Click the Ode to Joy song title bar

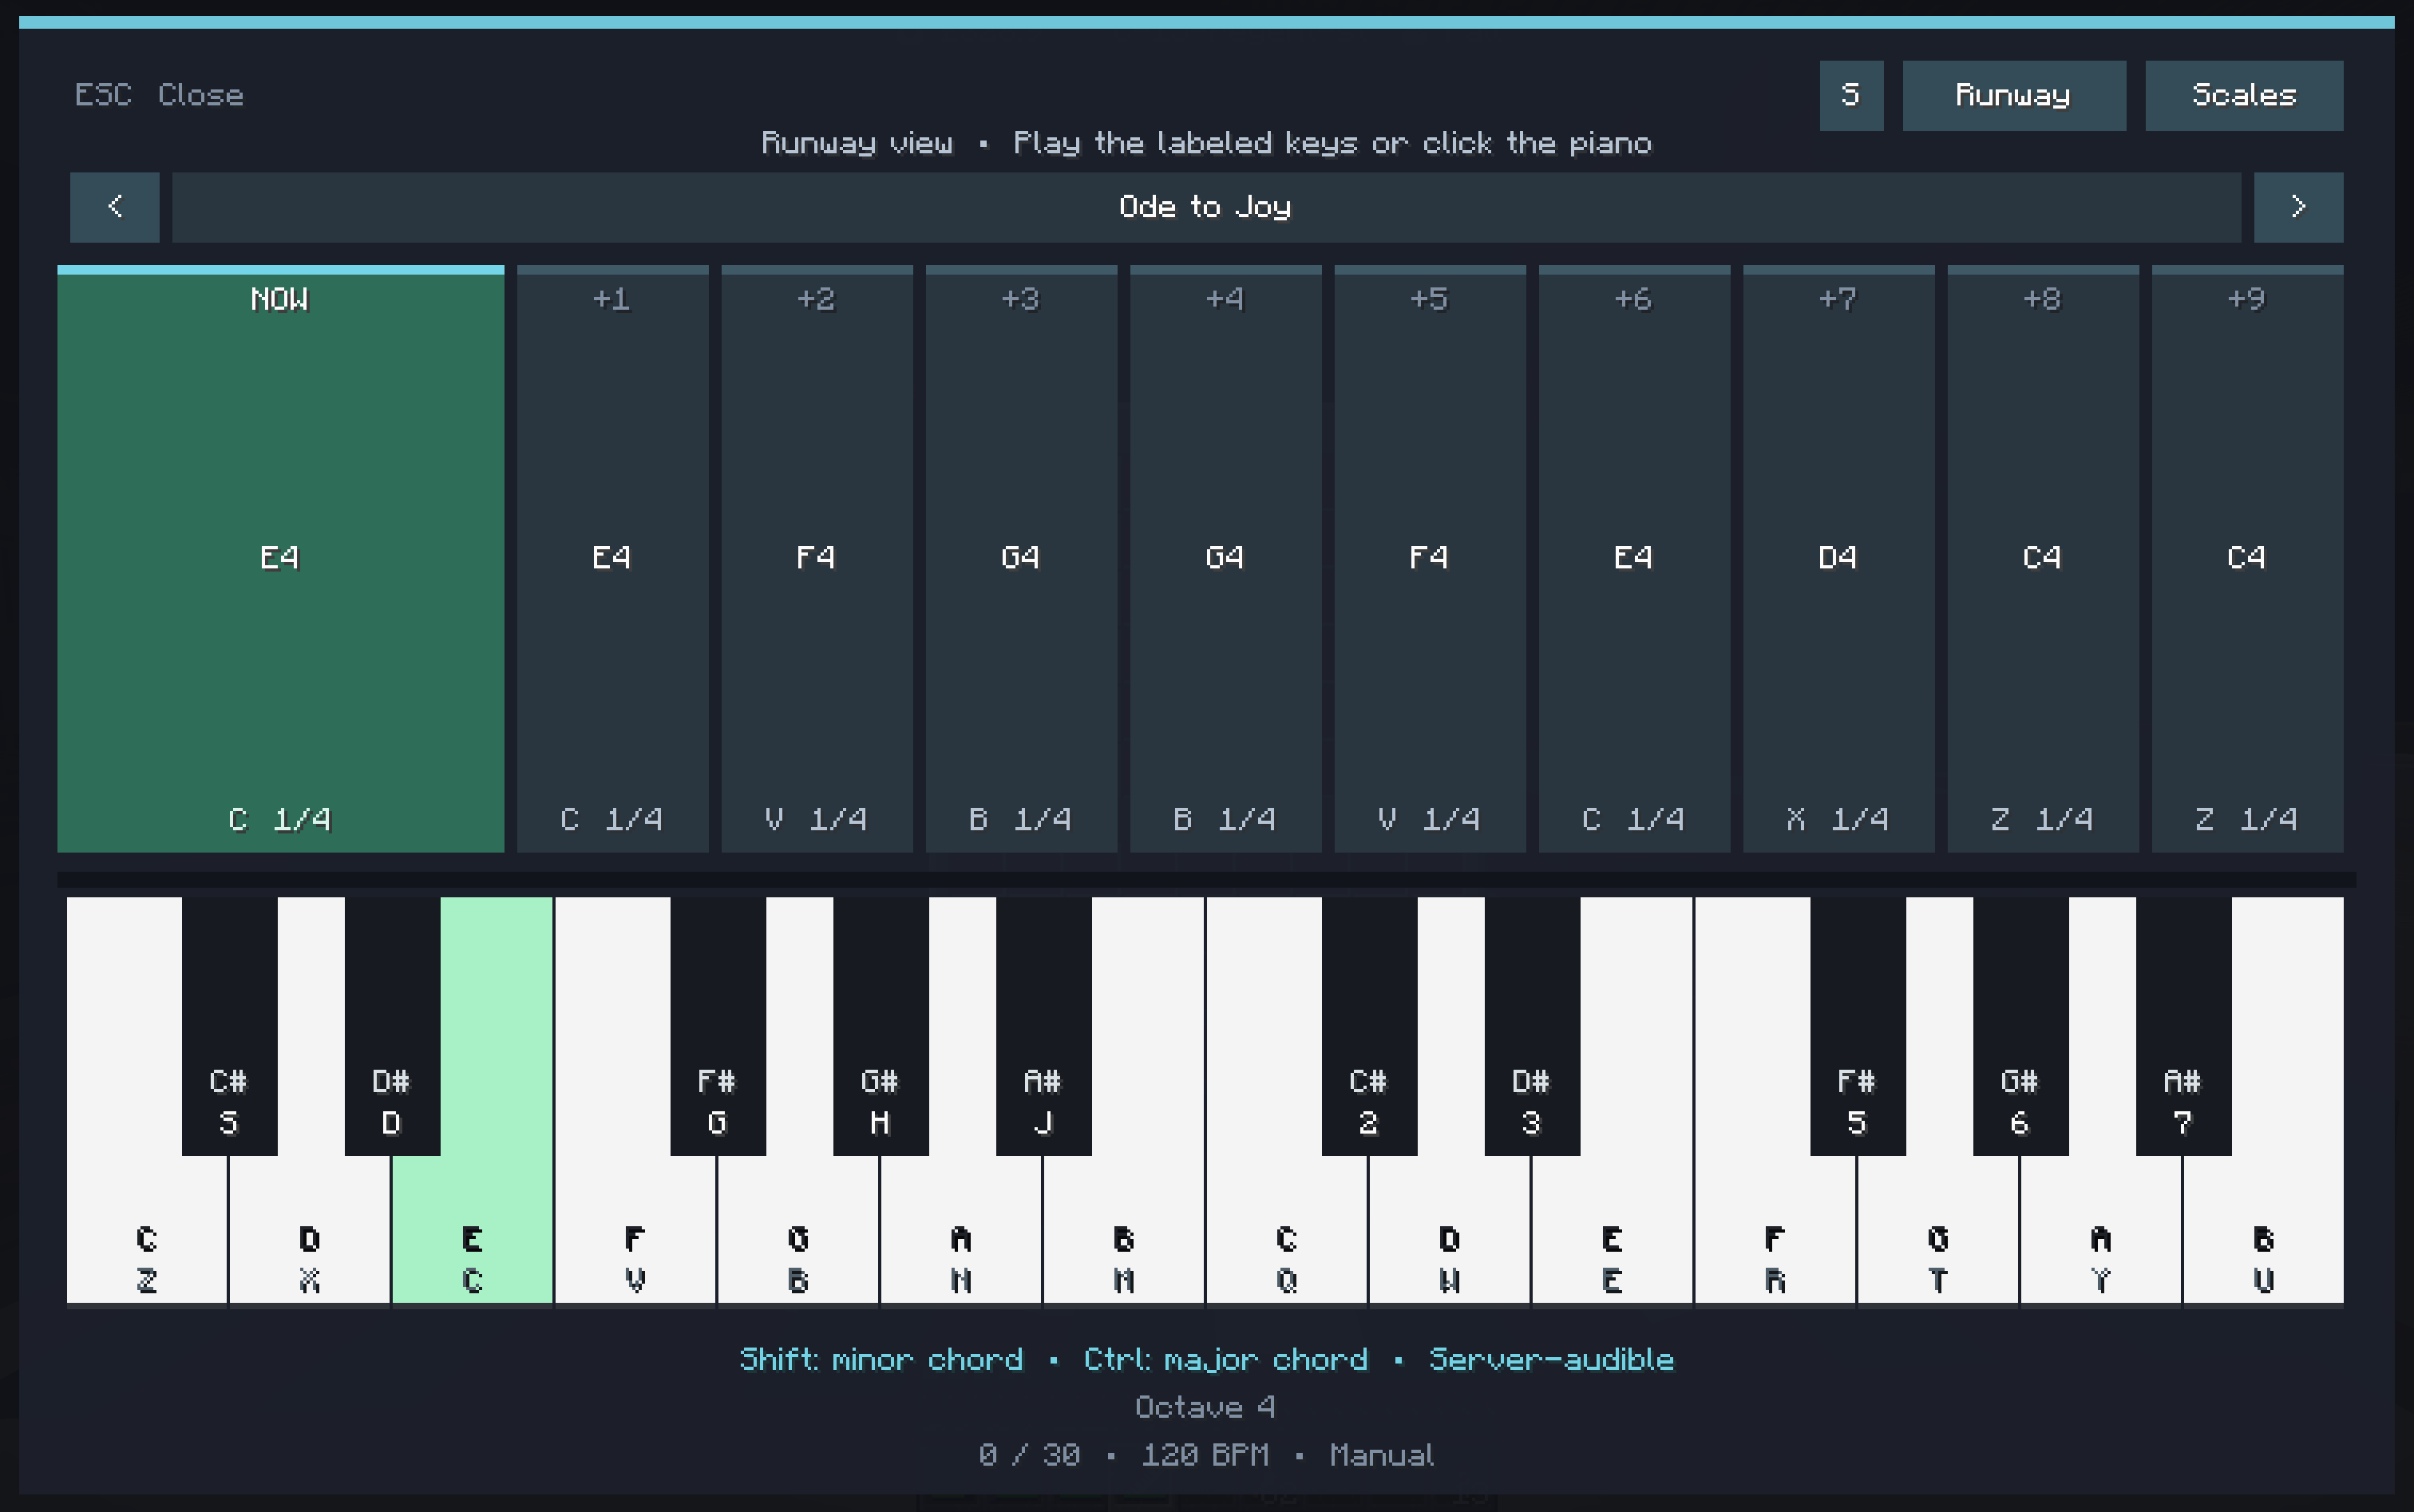click(1206, 207)
